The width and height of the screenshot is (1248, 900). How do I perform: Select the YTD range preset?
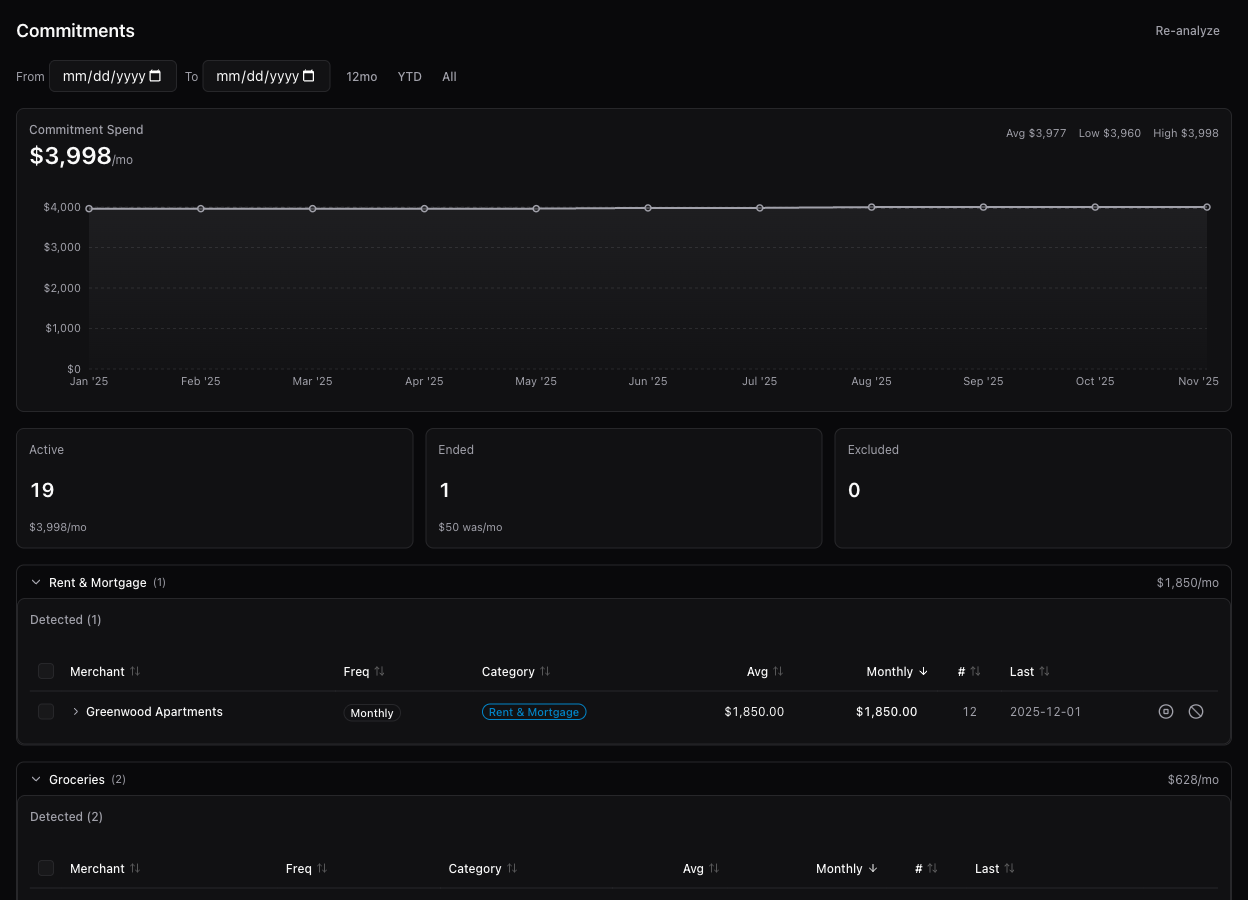click(409, 76)
